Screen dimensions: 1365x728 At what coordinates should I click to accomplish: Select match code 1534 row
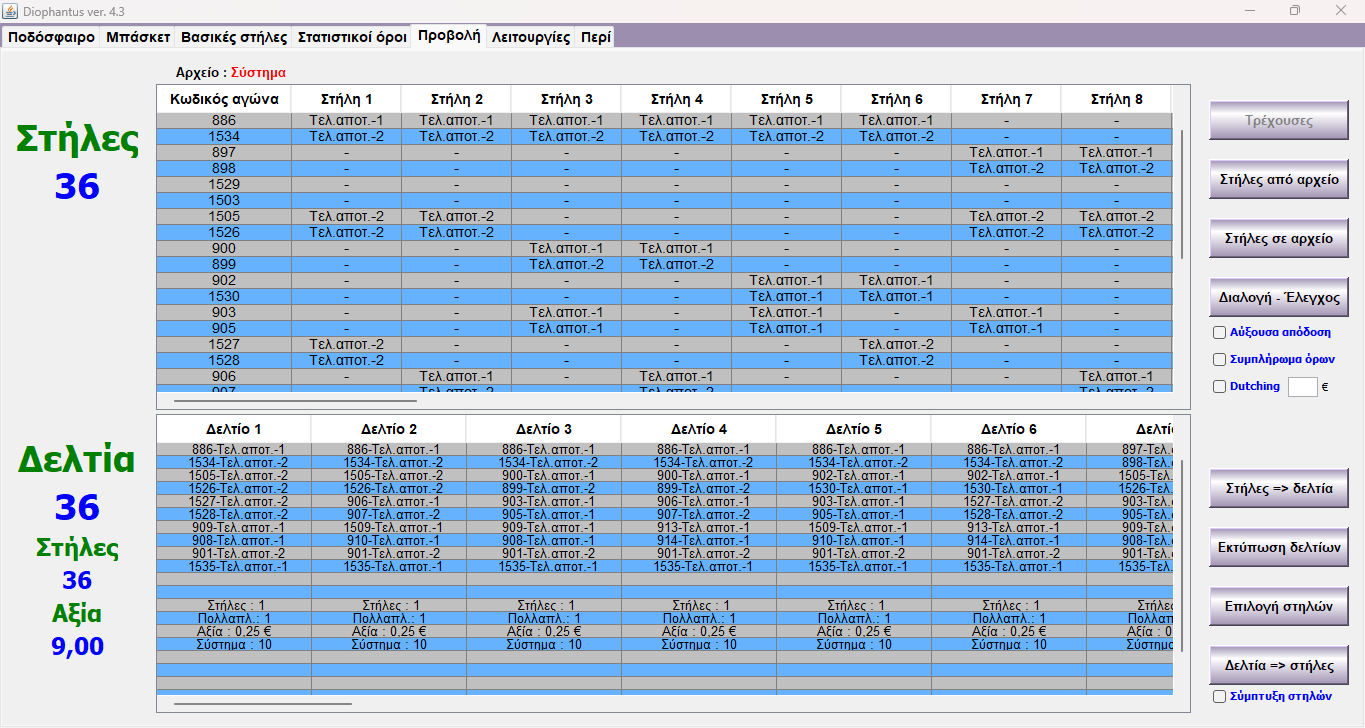pyautogui.click(x=664, y=137)
